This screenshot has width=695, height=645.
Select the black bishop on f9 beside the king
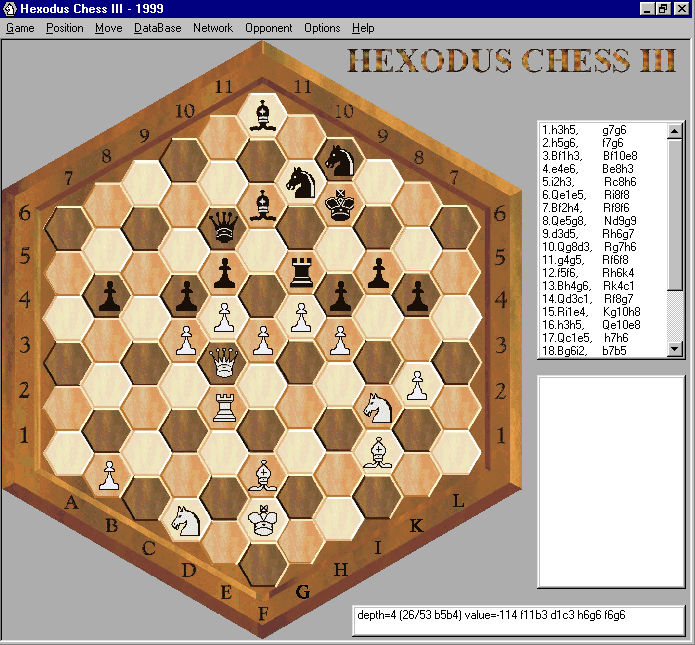[x=262, y=205]
